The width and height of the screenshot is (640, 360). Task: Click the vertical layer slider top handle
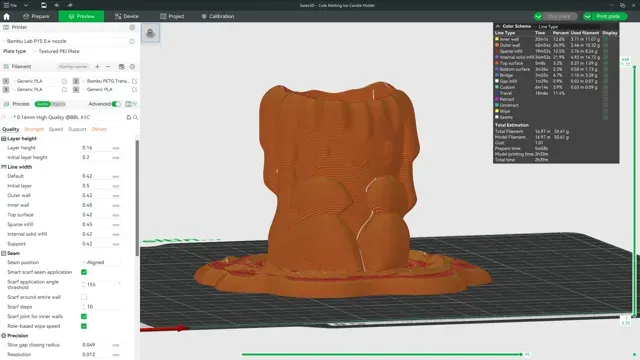point(634,67)
